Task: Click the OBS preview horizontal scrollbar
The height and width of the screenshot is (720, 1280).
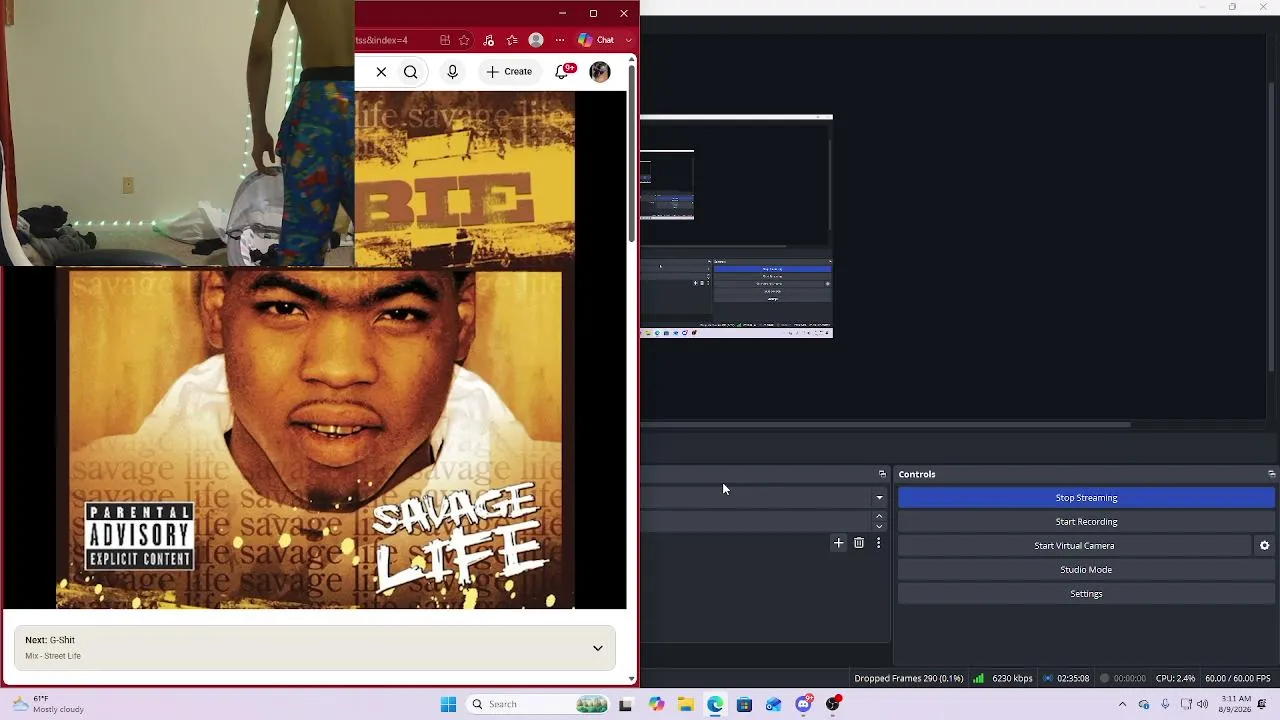Action: pos(885,425)
